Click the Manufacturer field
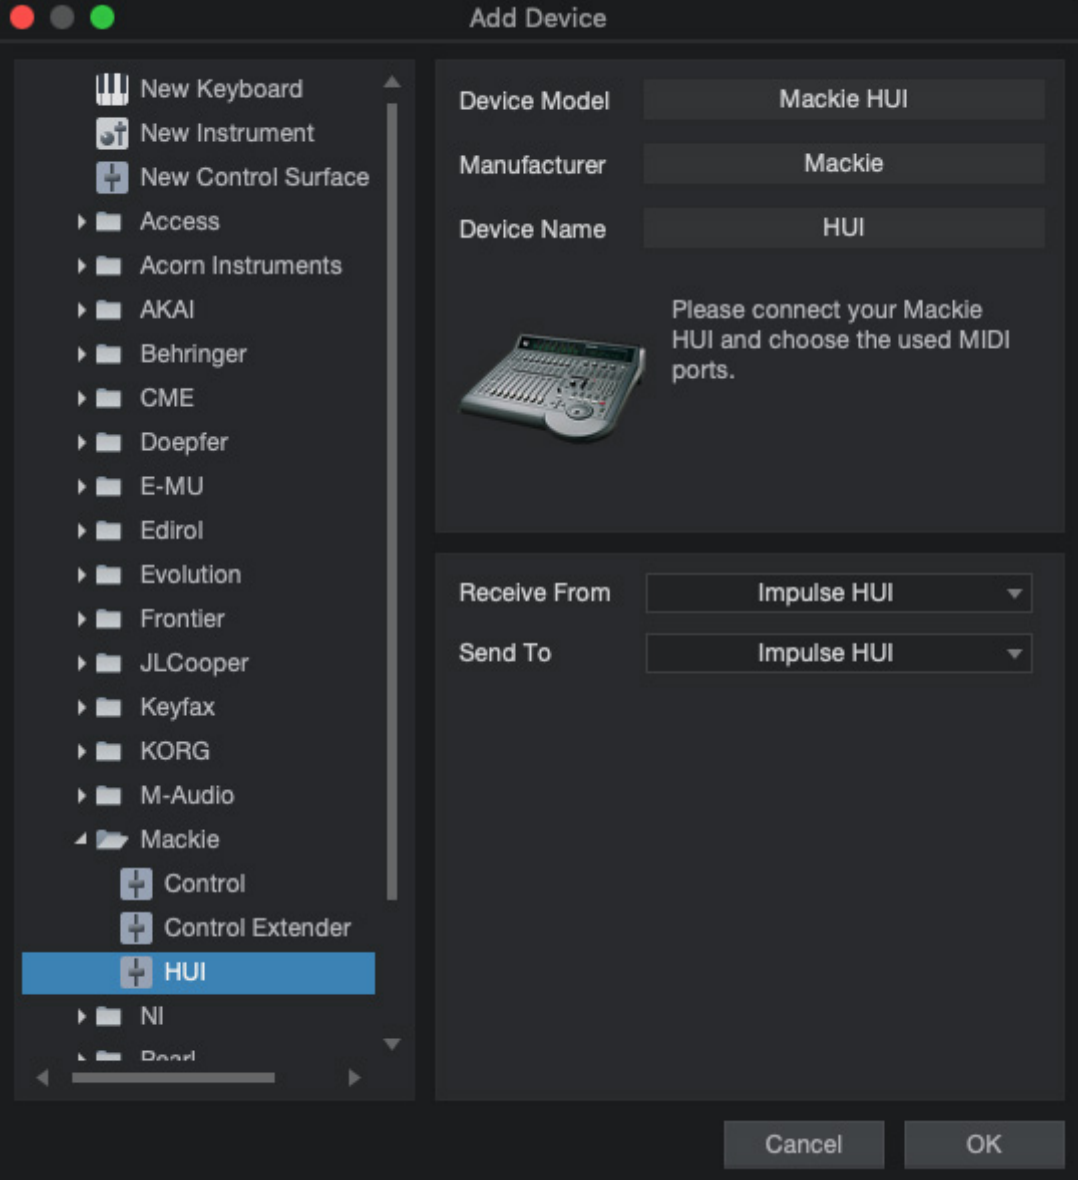The width and height of the screenshot is (1078, 1180). tap(844, 163)
